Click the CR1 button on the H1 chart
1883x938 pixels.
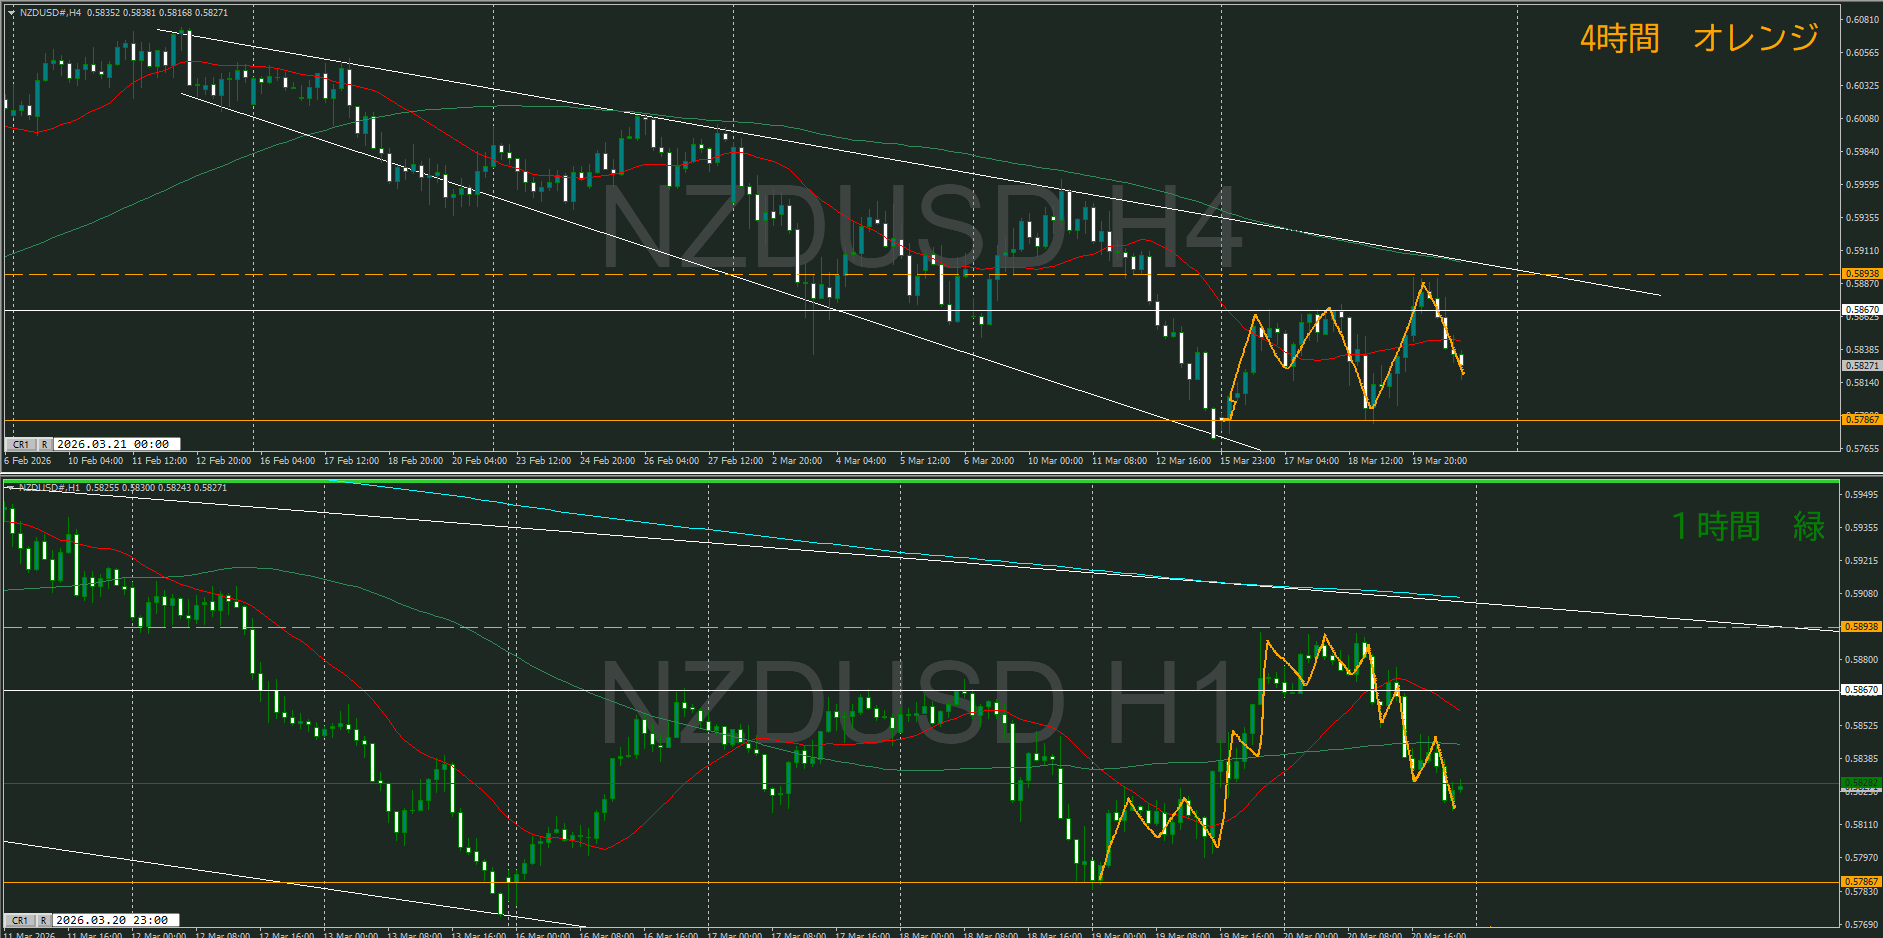point(20,920)
